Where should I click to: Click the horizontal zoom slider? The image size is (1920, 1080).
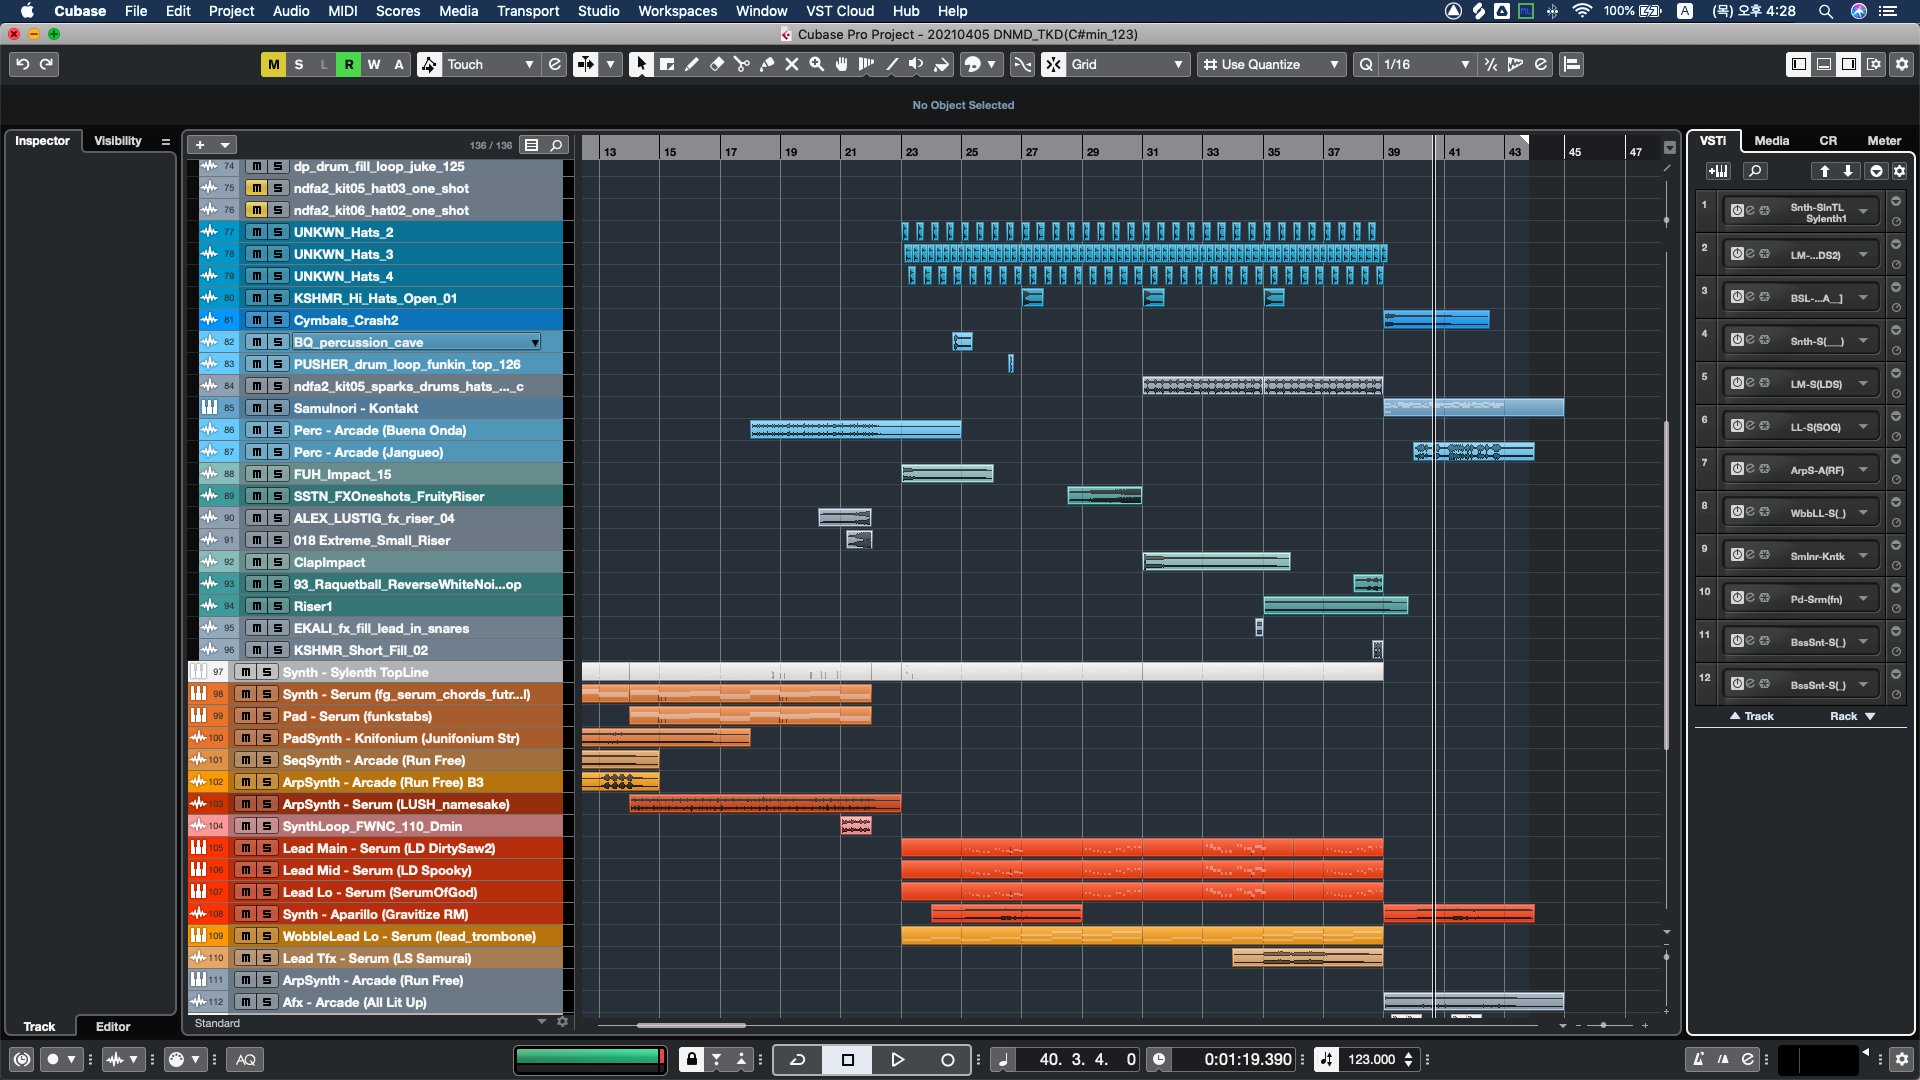[x=1603, y=1025]
